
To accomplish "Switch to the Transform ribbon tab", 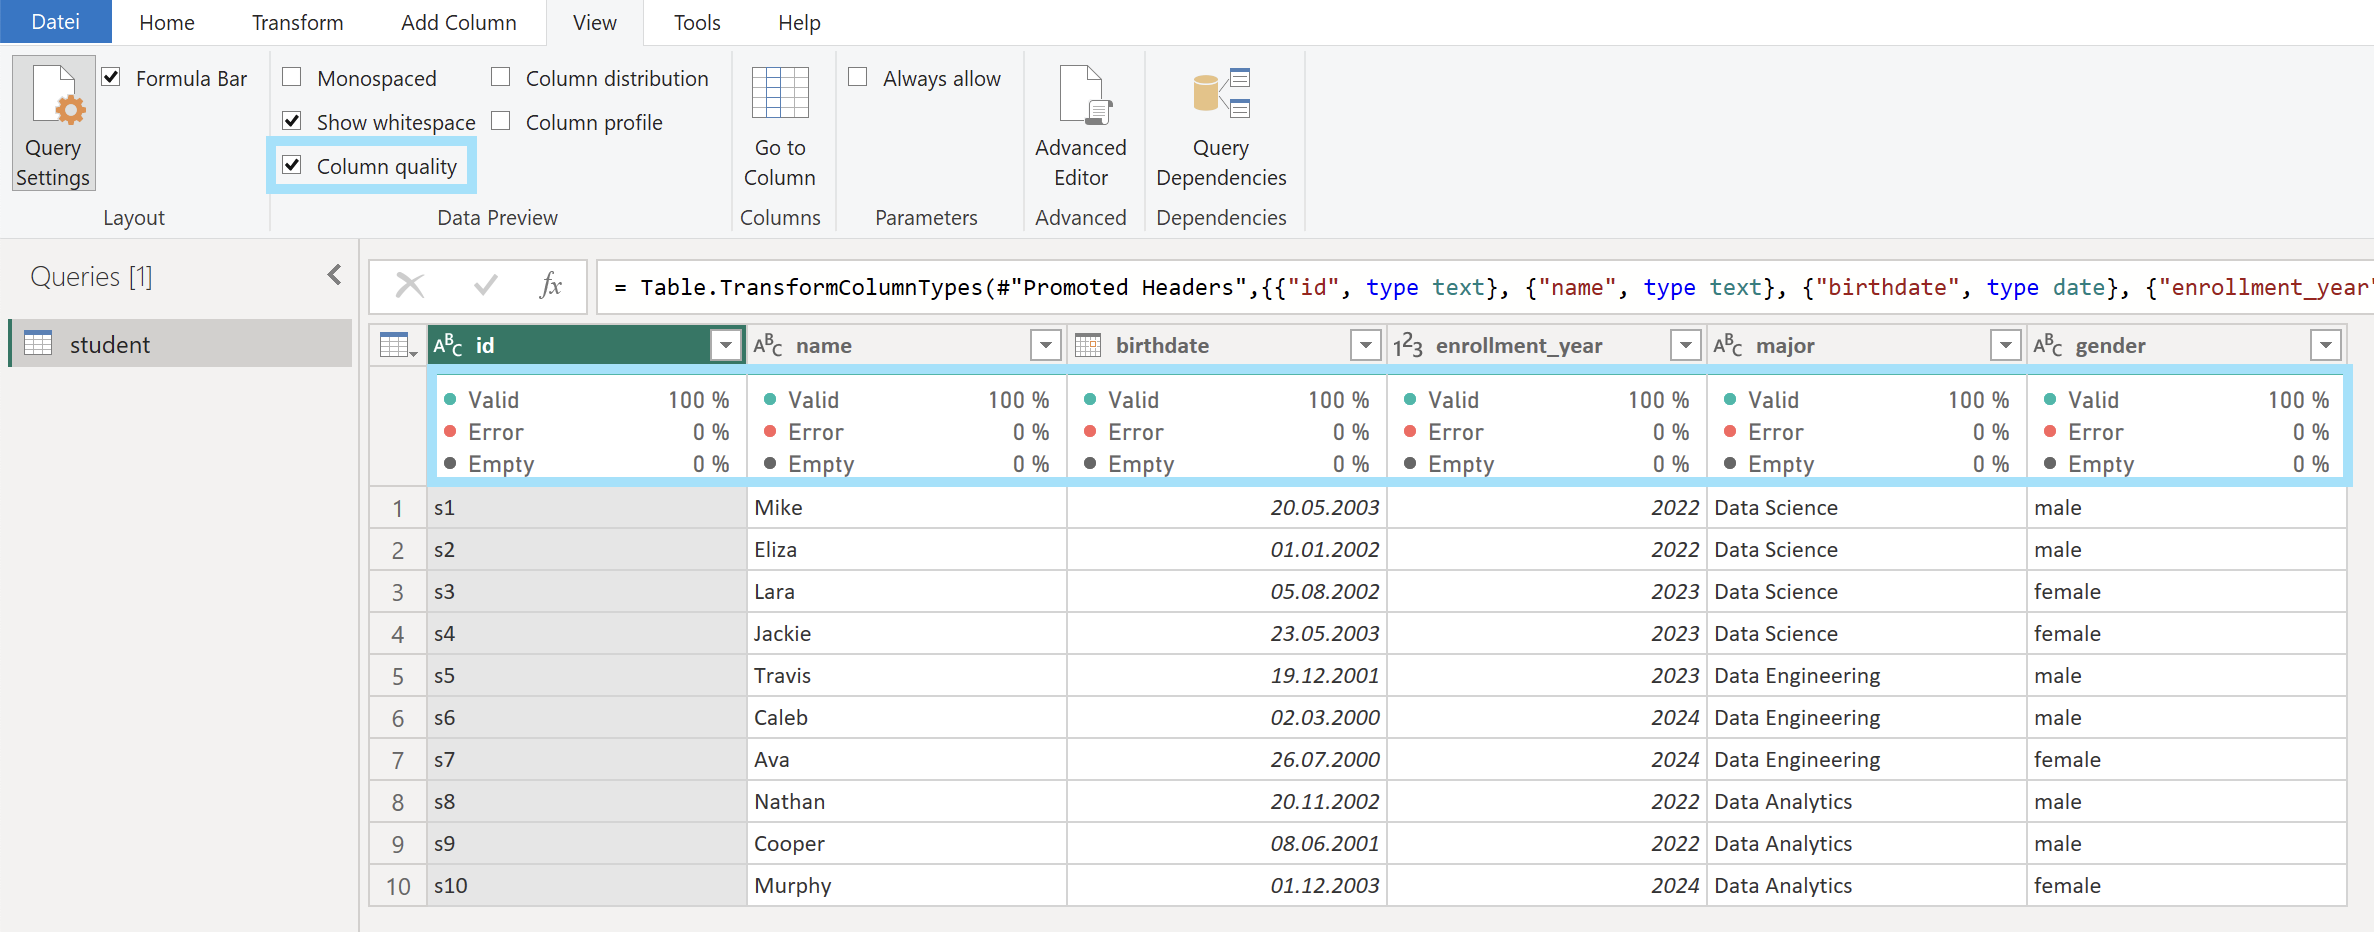I will [x=297, y=22].
